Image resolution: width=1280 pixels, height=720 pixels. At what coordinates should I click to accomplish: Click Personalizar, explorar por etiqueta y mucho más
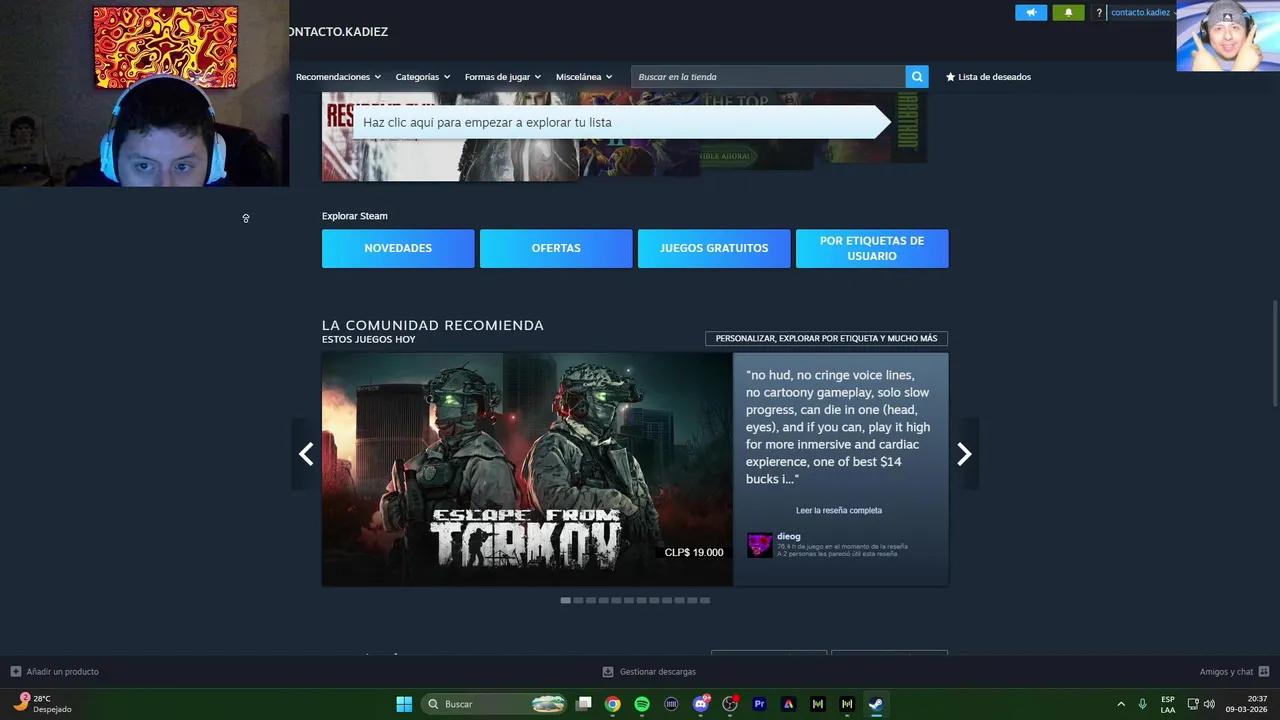click(x=826, y=339)
